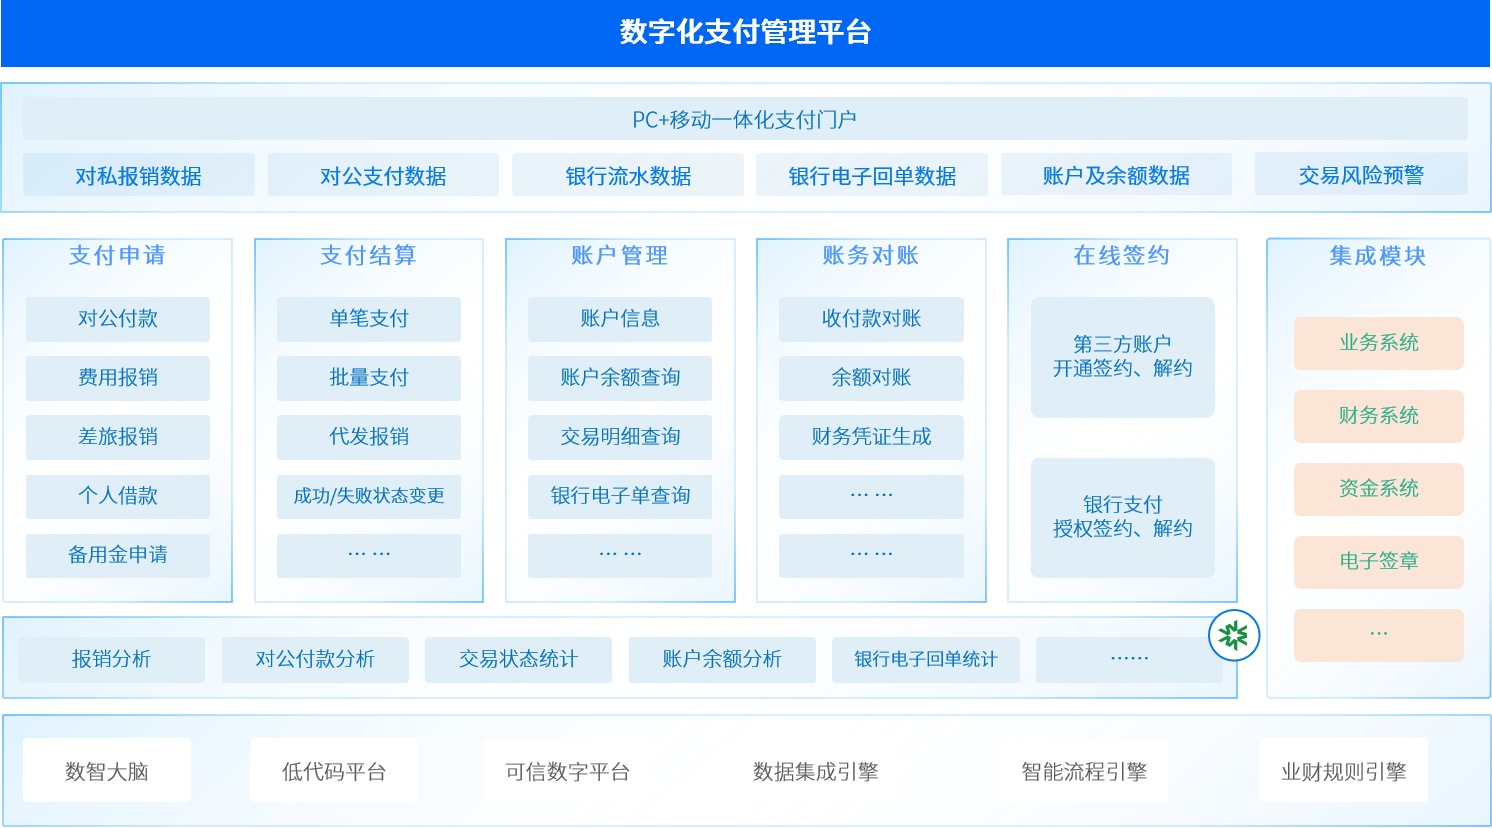Select 第三方账户开通签约、解约 card
The image size is (1492, 828).
click(x=1122, y=357)
